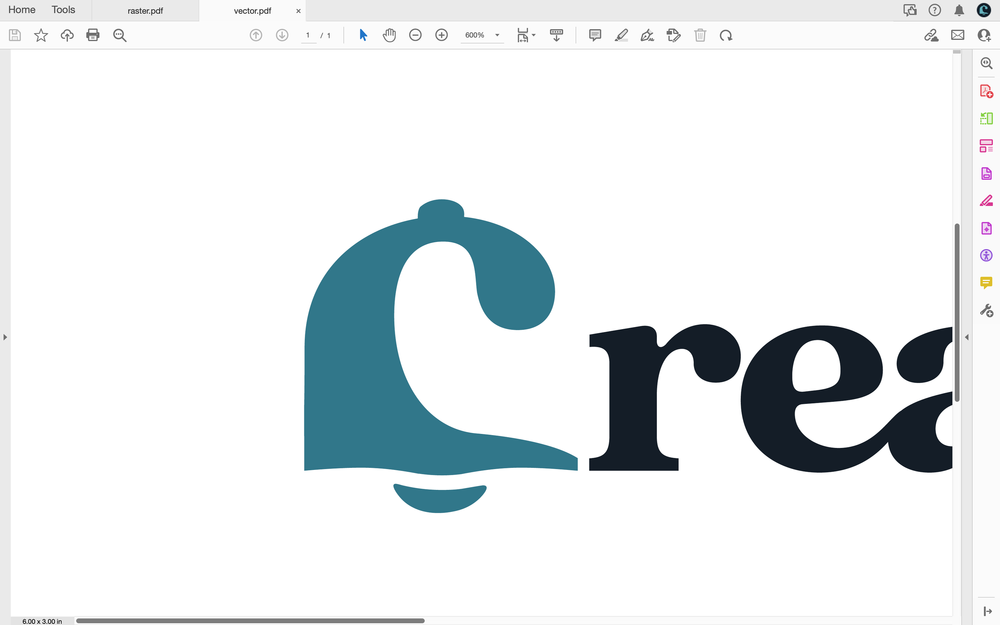Activate the rotate pages tool
The height and width of the screenshot is (625, 1000).
(x=727, y=35)
